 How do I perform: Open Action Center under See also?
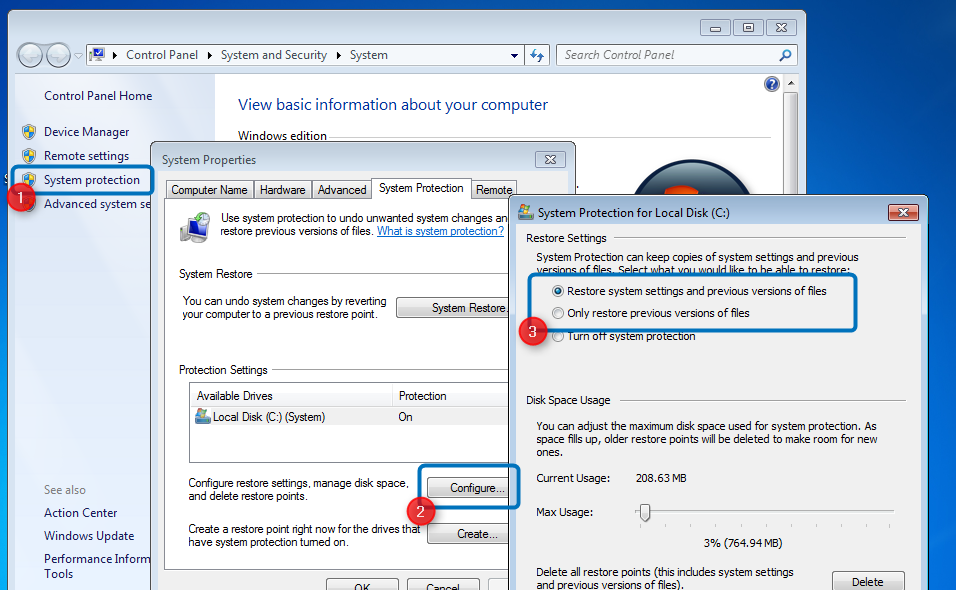tap(80, 513)
